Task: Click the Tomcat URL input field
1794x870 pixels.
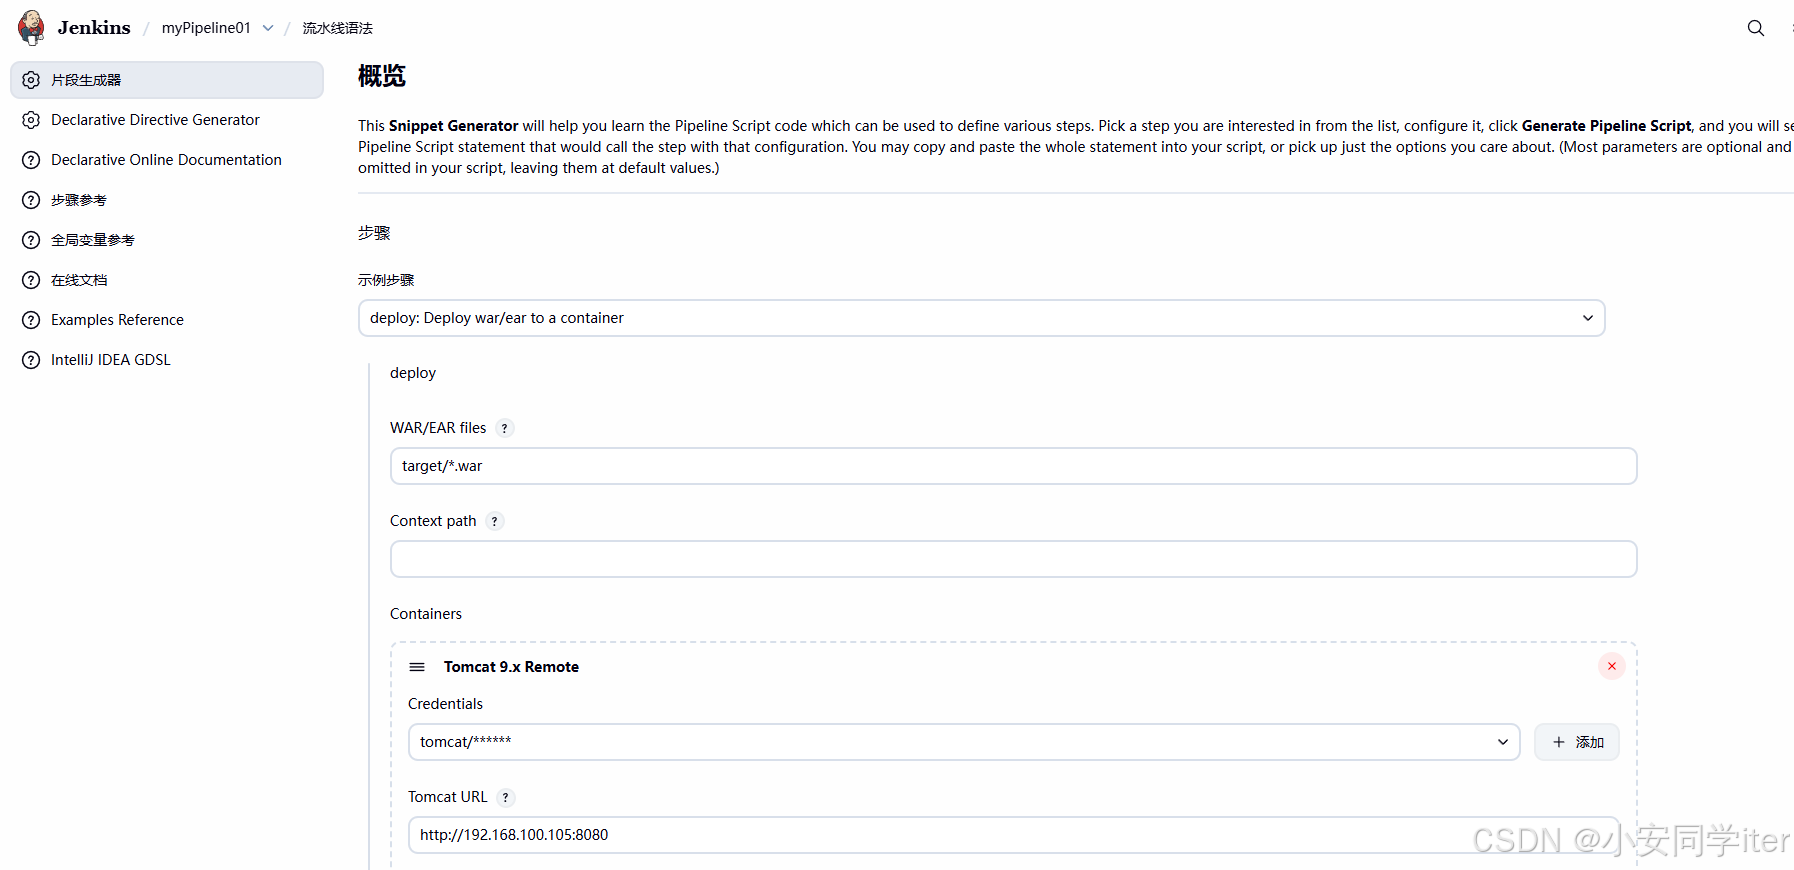Action: pyautogui.click(x=1012, y=835)
